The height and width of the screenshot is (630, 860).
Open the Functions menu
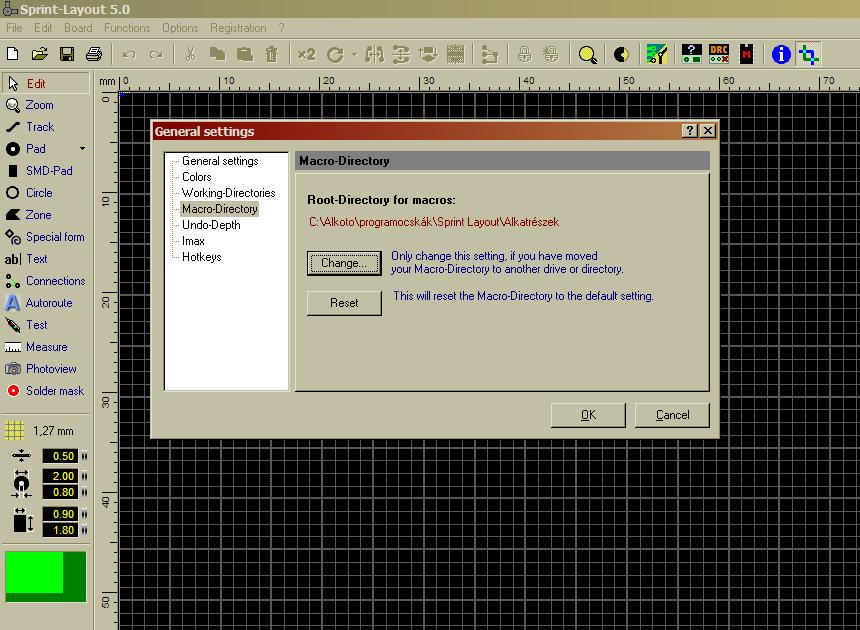pyautogui.click(x=127, y=27)
